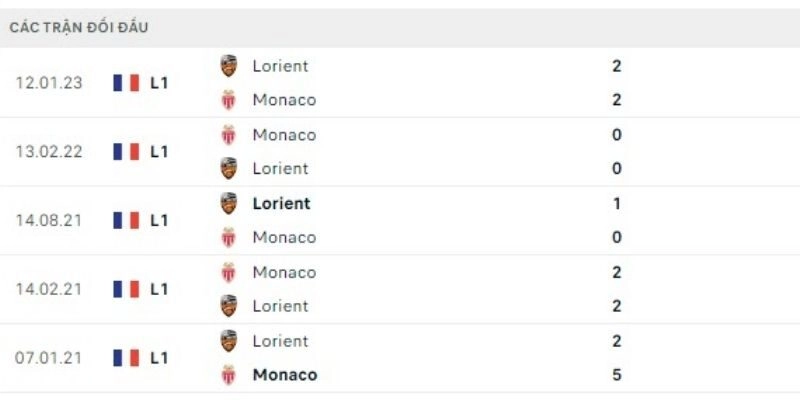Click Monaco's score of 5 in 07.01.21 match
Screen dimensions: 800x400
617,375
